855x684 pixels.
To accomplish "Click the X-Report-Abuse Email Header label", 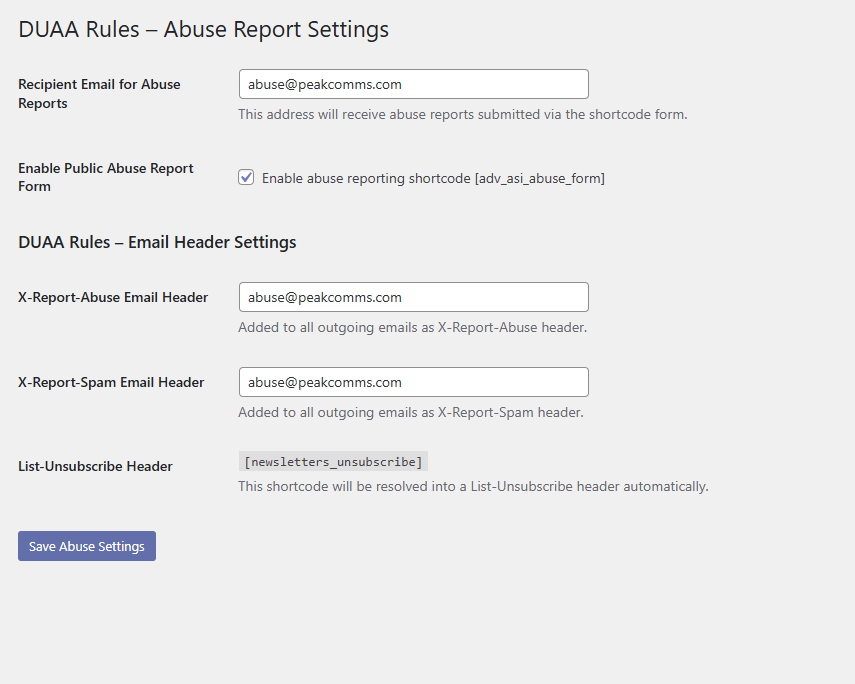I will [113, 297].
